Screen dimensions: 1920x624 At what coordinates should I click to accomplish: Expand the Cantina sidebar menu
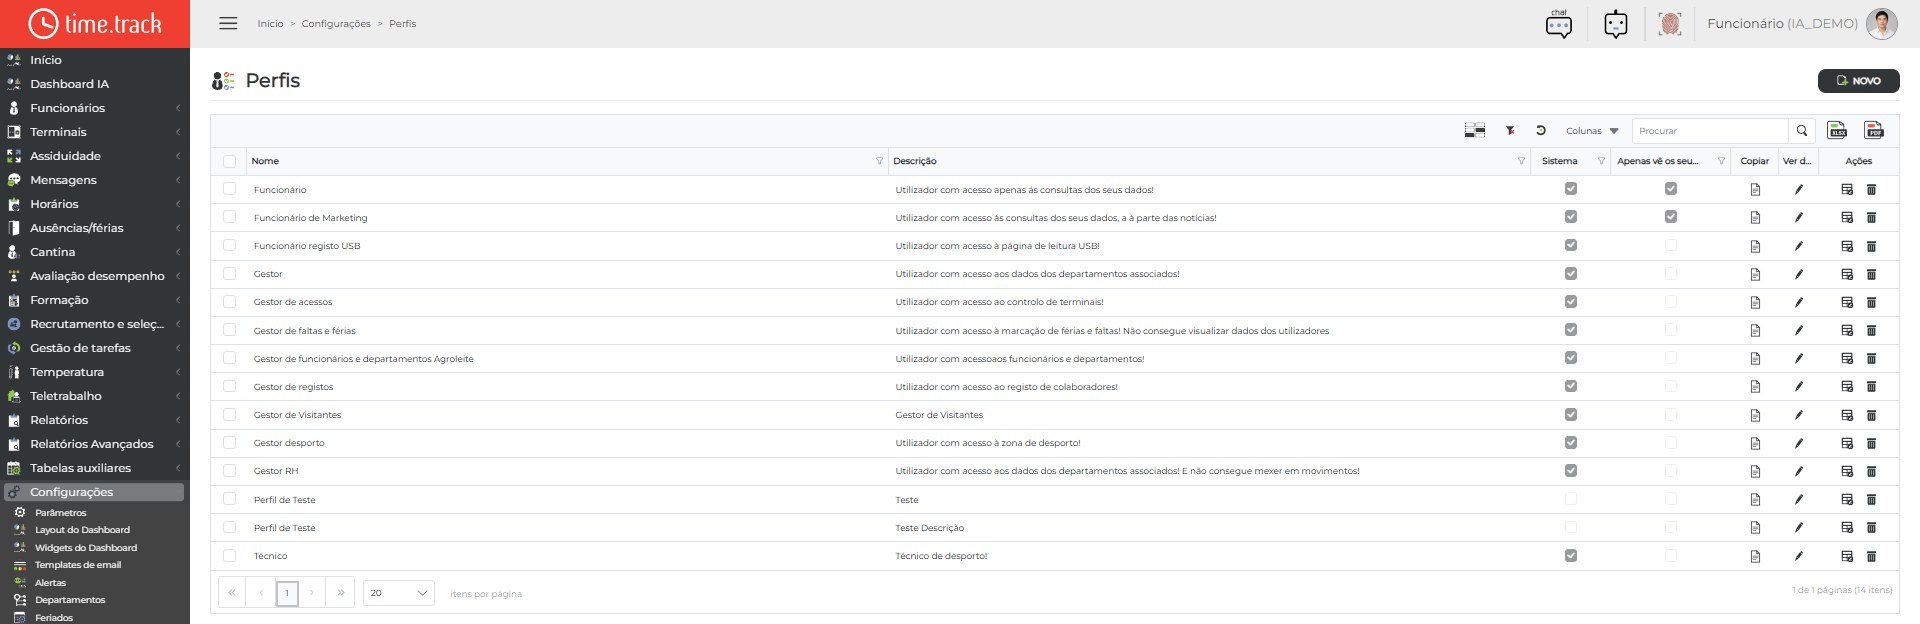pyautogui.click(x=95, y=252)
